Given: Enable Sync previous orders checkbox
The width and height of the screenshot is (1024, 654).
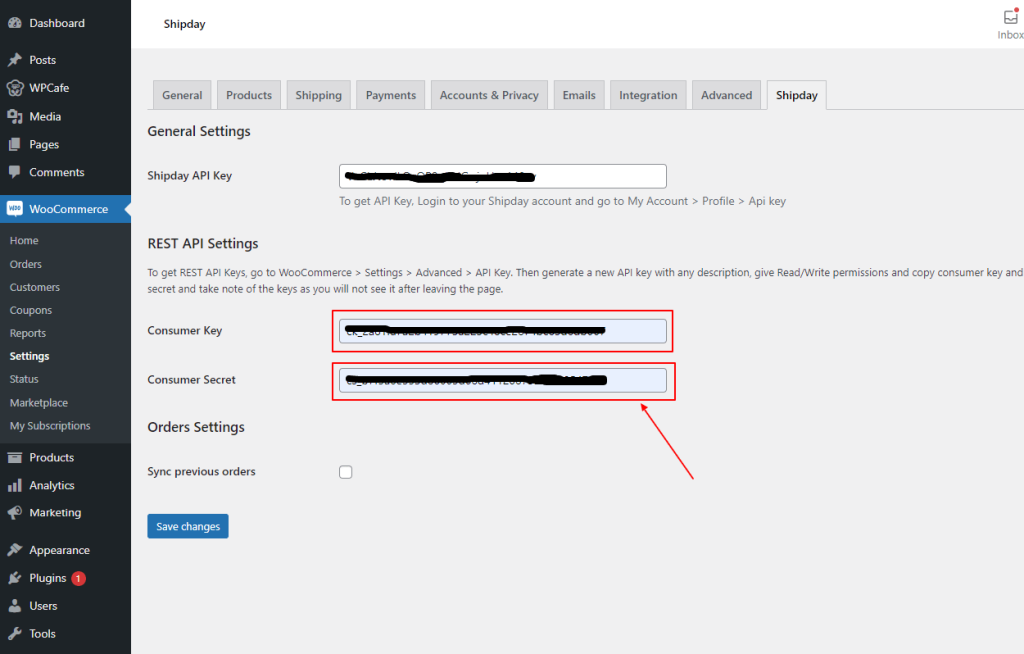Looking at the screenshot, I should (x=345, y=472).
